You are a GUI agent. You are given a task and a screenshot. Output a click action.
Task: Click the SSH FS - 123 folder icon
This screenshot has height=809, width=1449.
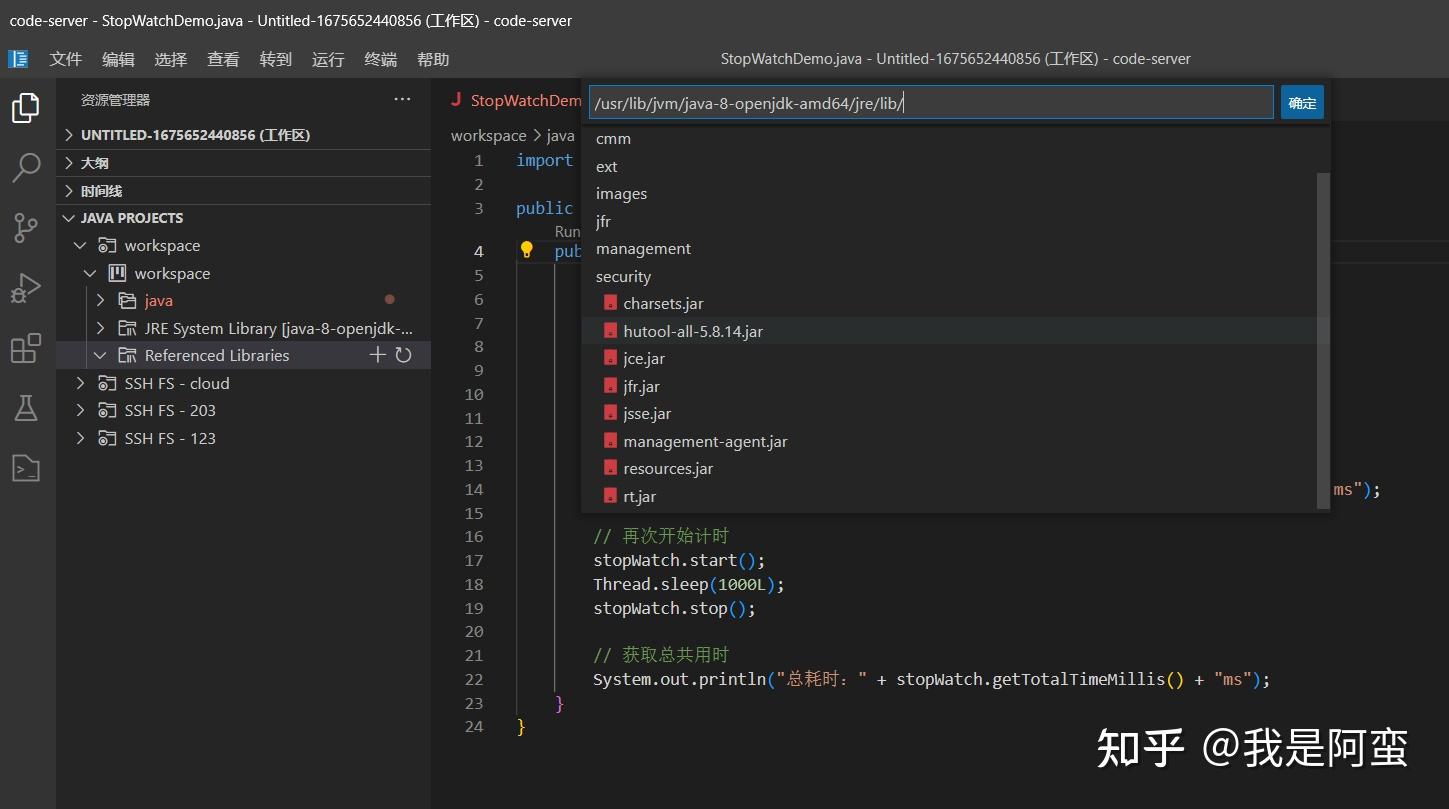[107, 438]
